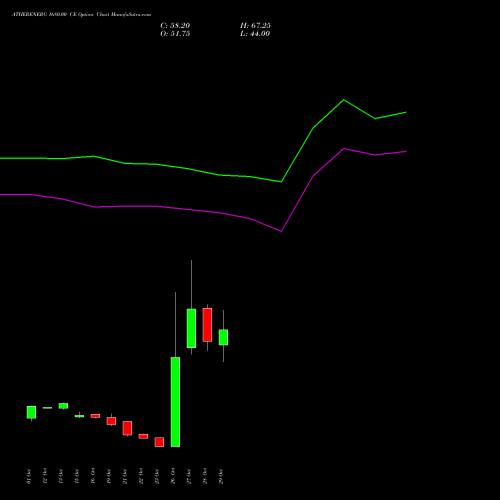Click the red candle above 21 Oct
500x500 pixels.
click(x=127, y=428)
